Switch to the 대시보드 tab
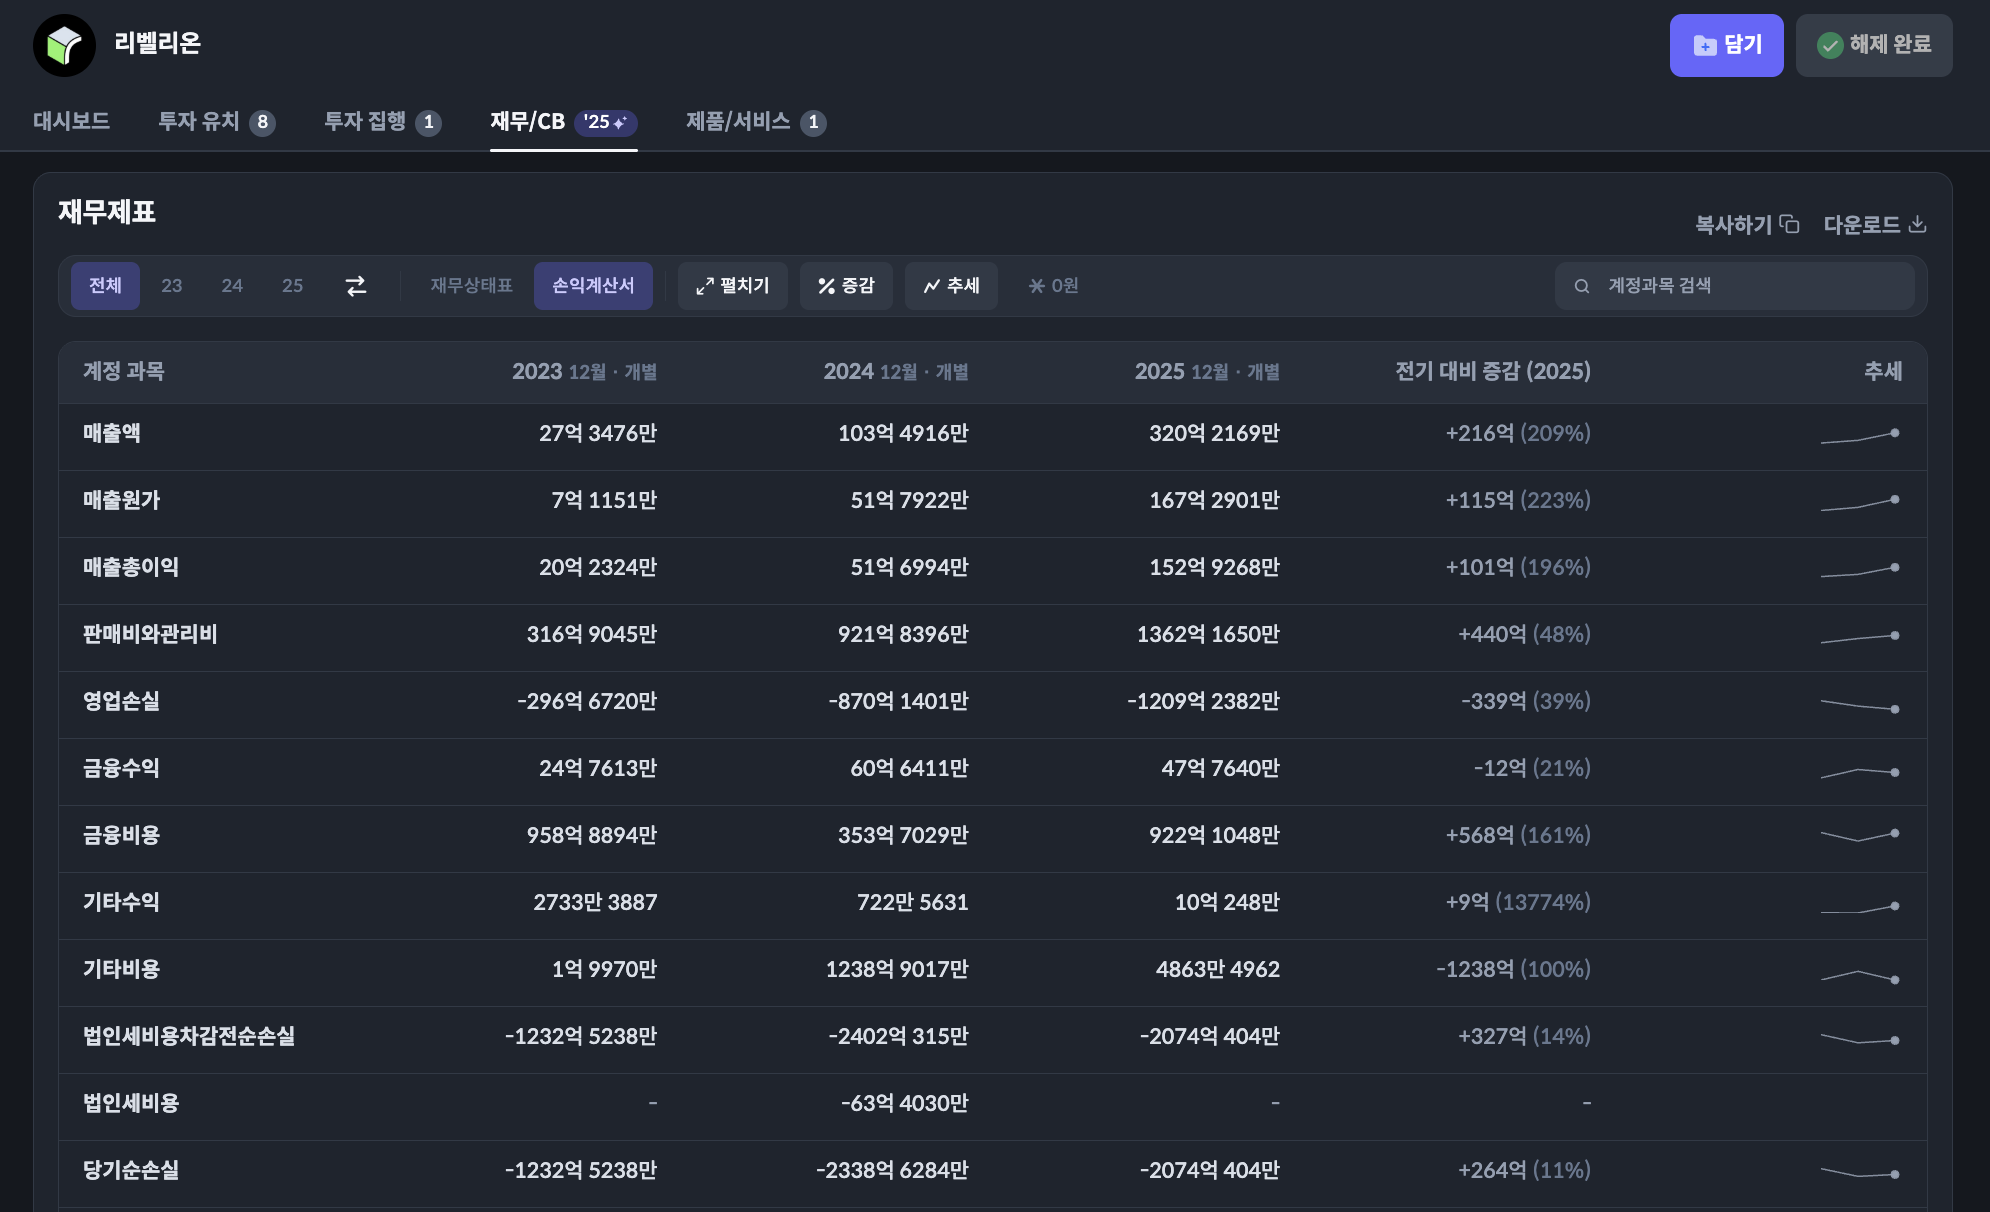Image resolution: width=1990 pixels, height=1212 pixels. pos(70,121)
